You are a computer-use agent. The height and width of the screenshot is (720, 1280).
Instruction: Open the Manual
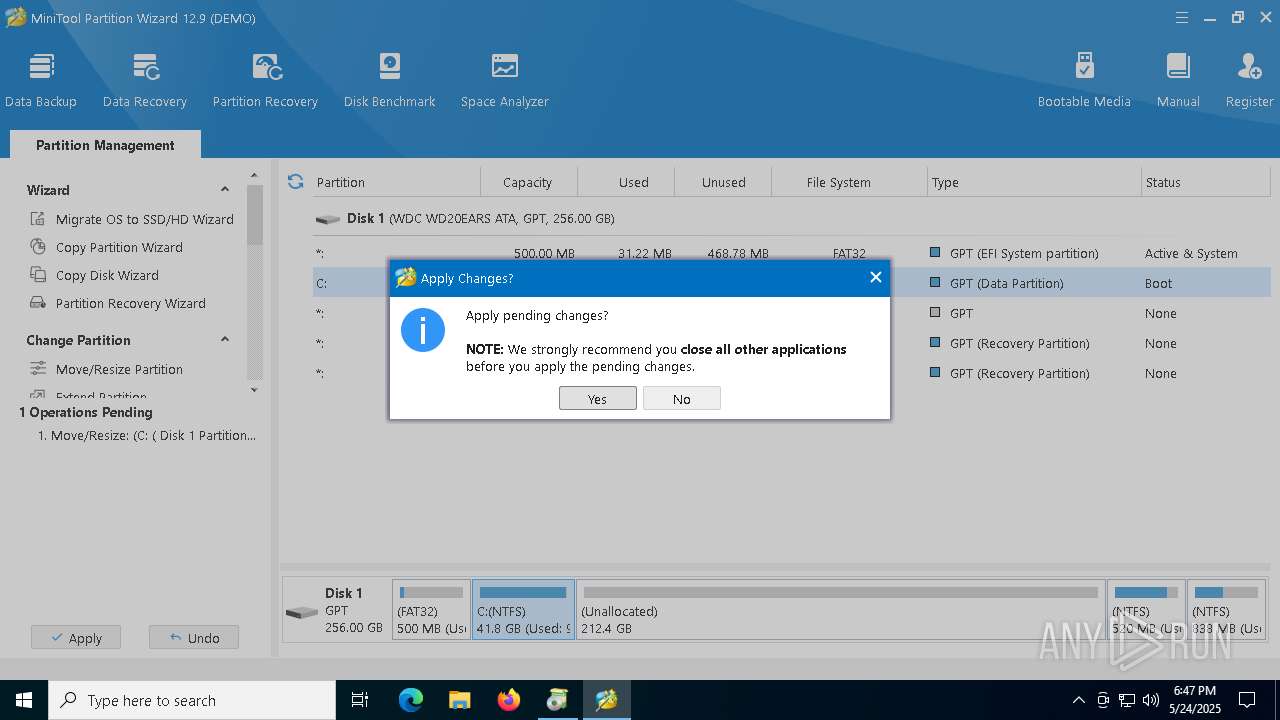(1178, 80)
